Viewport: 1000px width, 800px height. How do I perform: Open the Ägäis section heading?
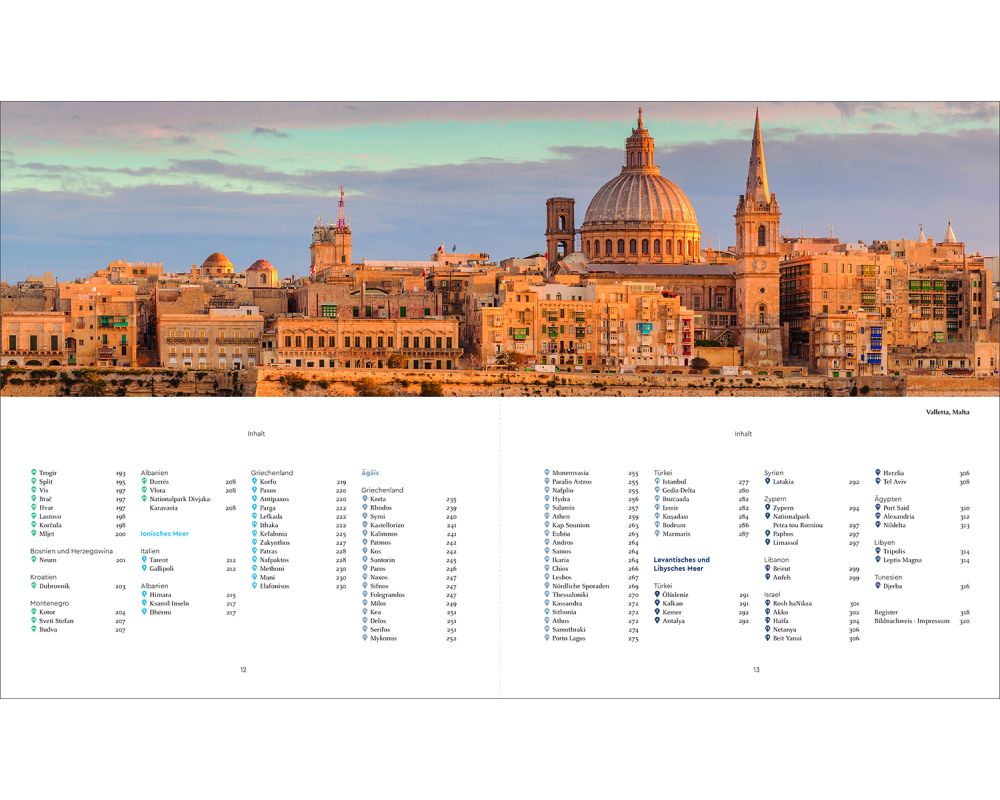tap(370, 472)
